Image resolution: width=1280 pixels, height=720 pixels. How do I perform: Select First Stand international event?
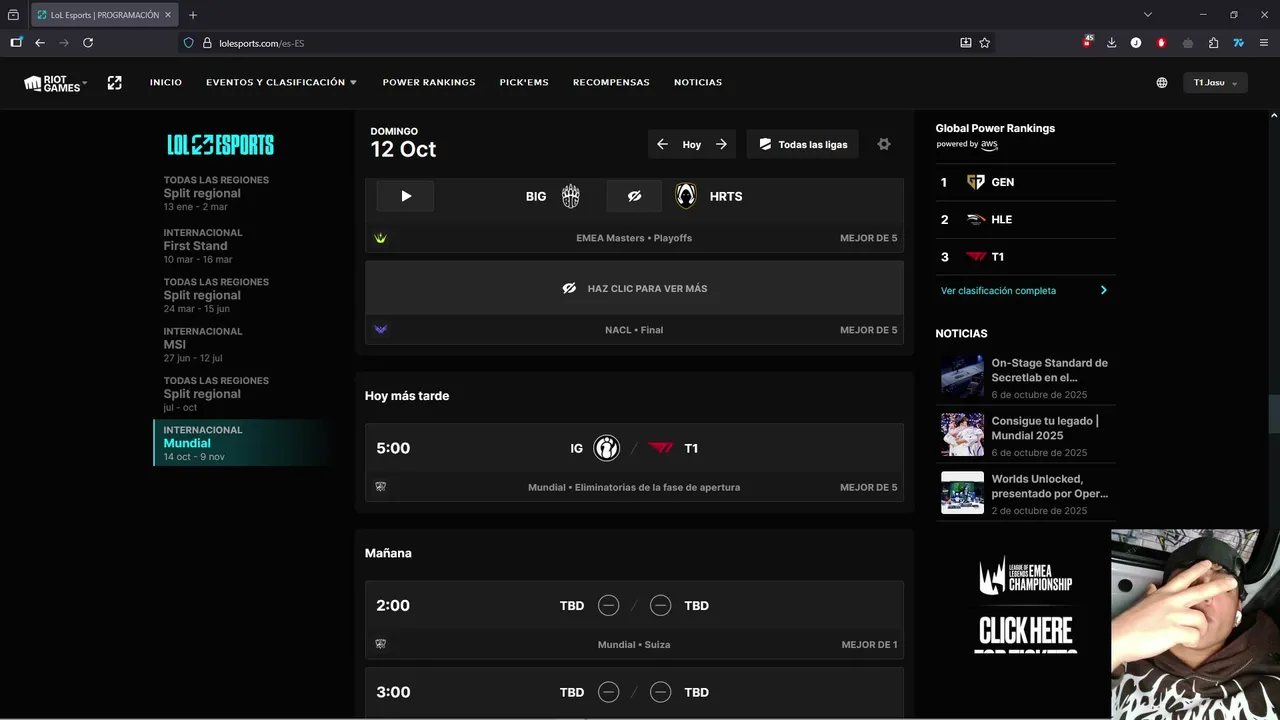coord(240,246)
